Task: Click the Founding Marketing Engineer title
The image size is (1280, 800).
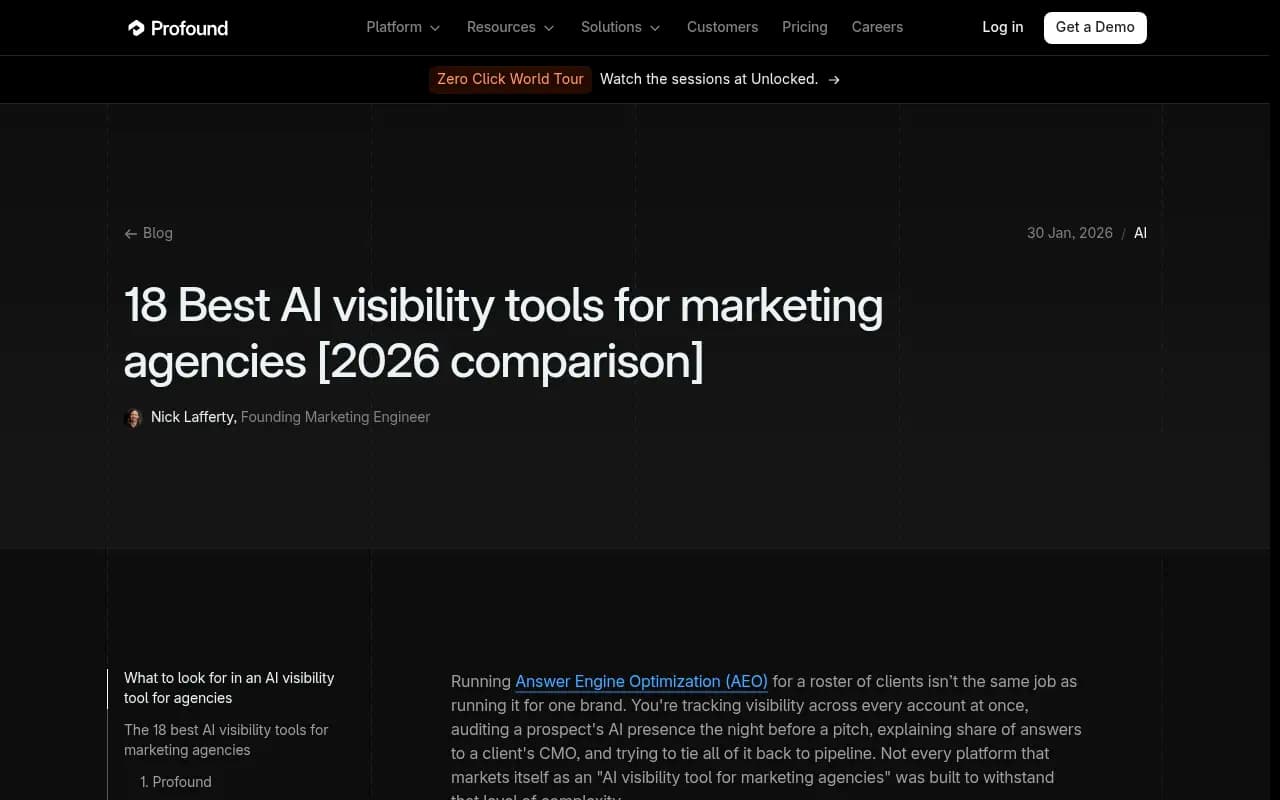Action: pos(335,417)
